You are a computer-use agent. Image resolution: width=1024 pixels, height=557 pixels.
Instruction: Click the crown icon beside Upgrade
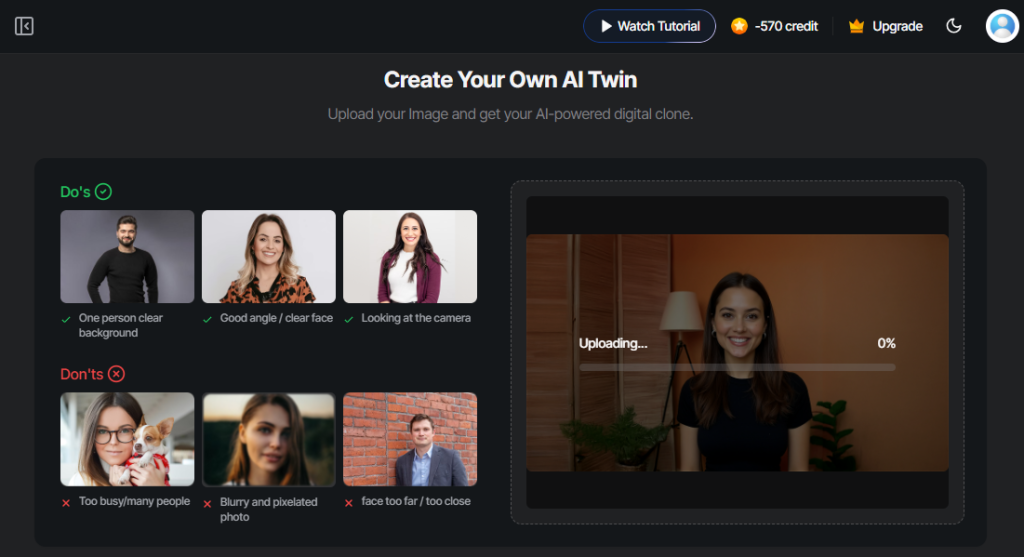[856, 26]
